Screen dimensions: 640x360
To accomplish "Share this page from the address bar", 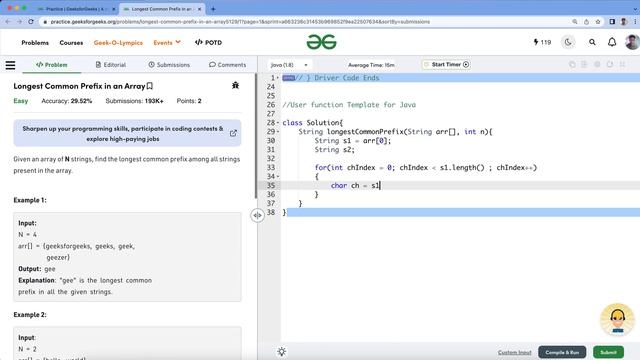I will pos(586,22).
